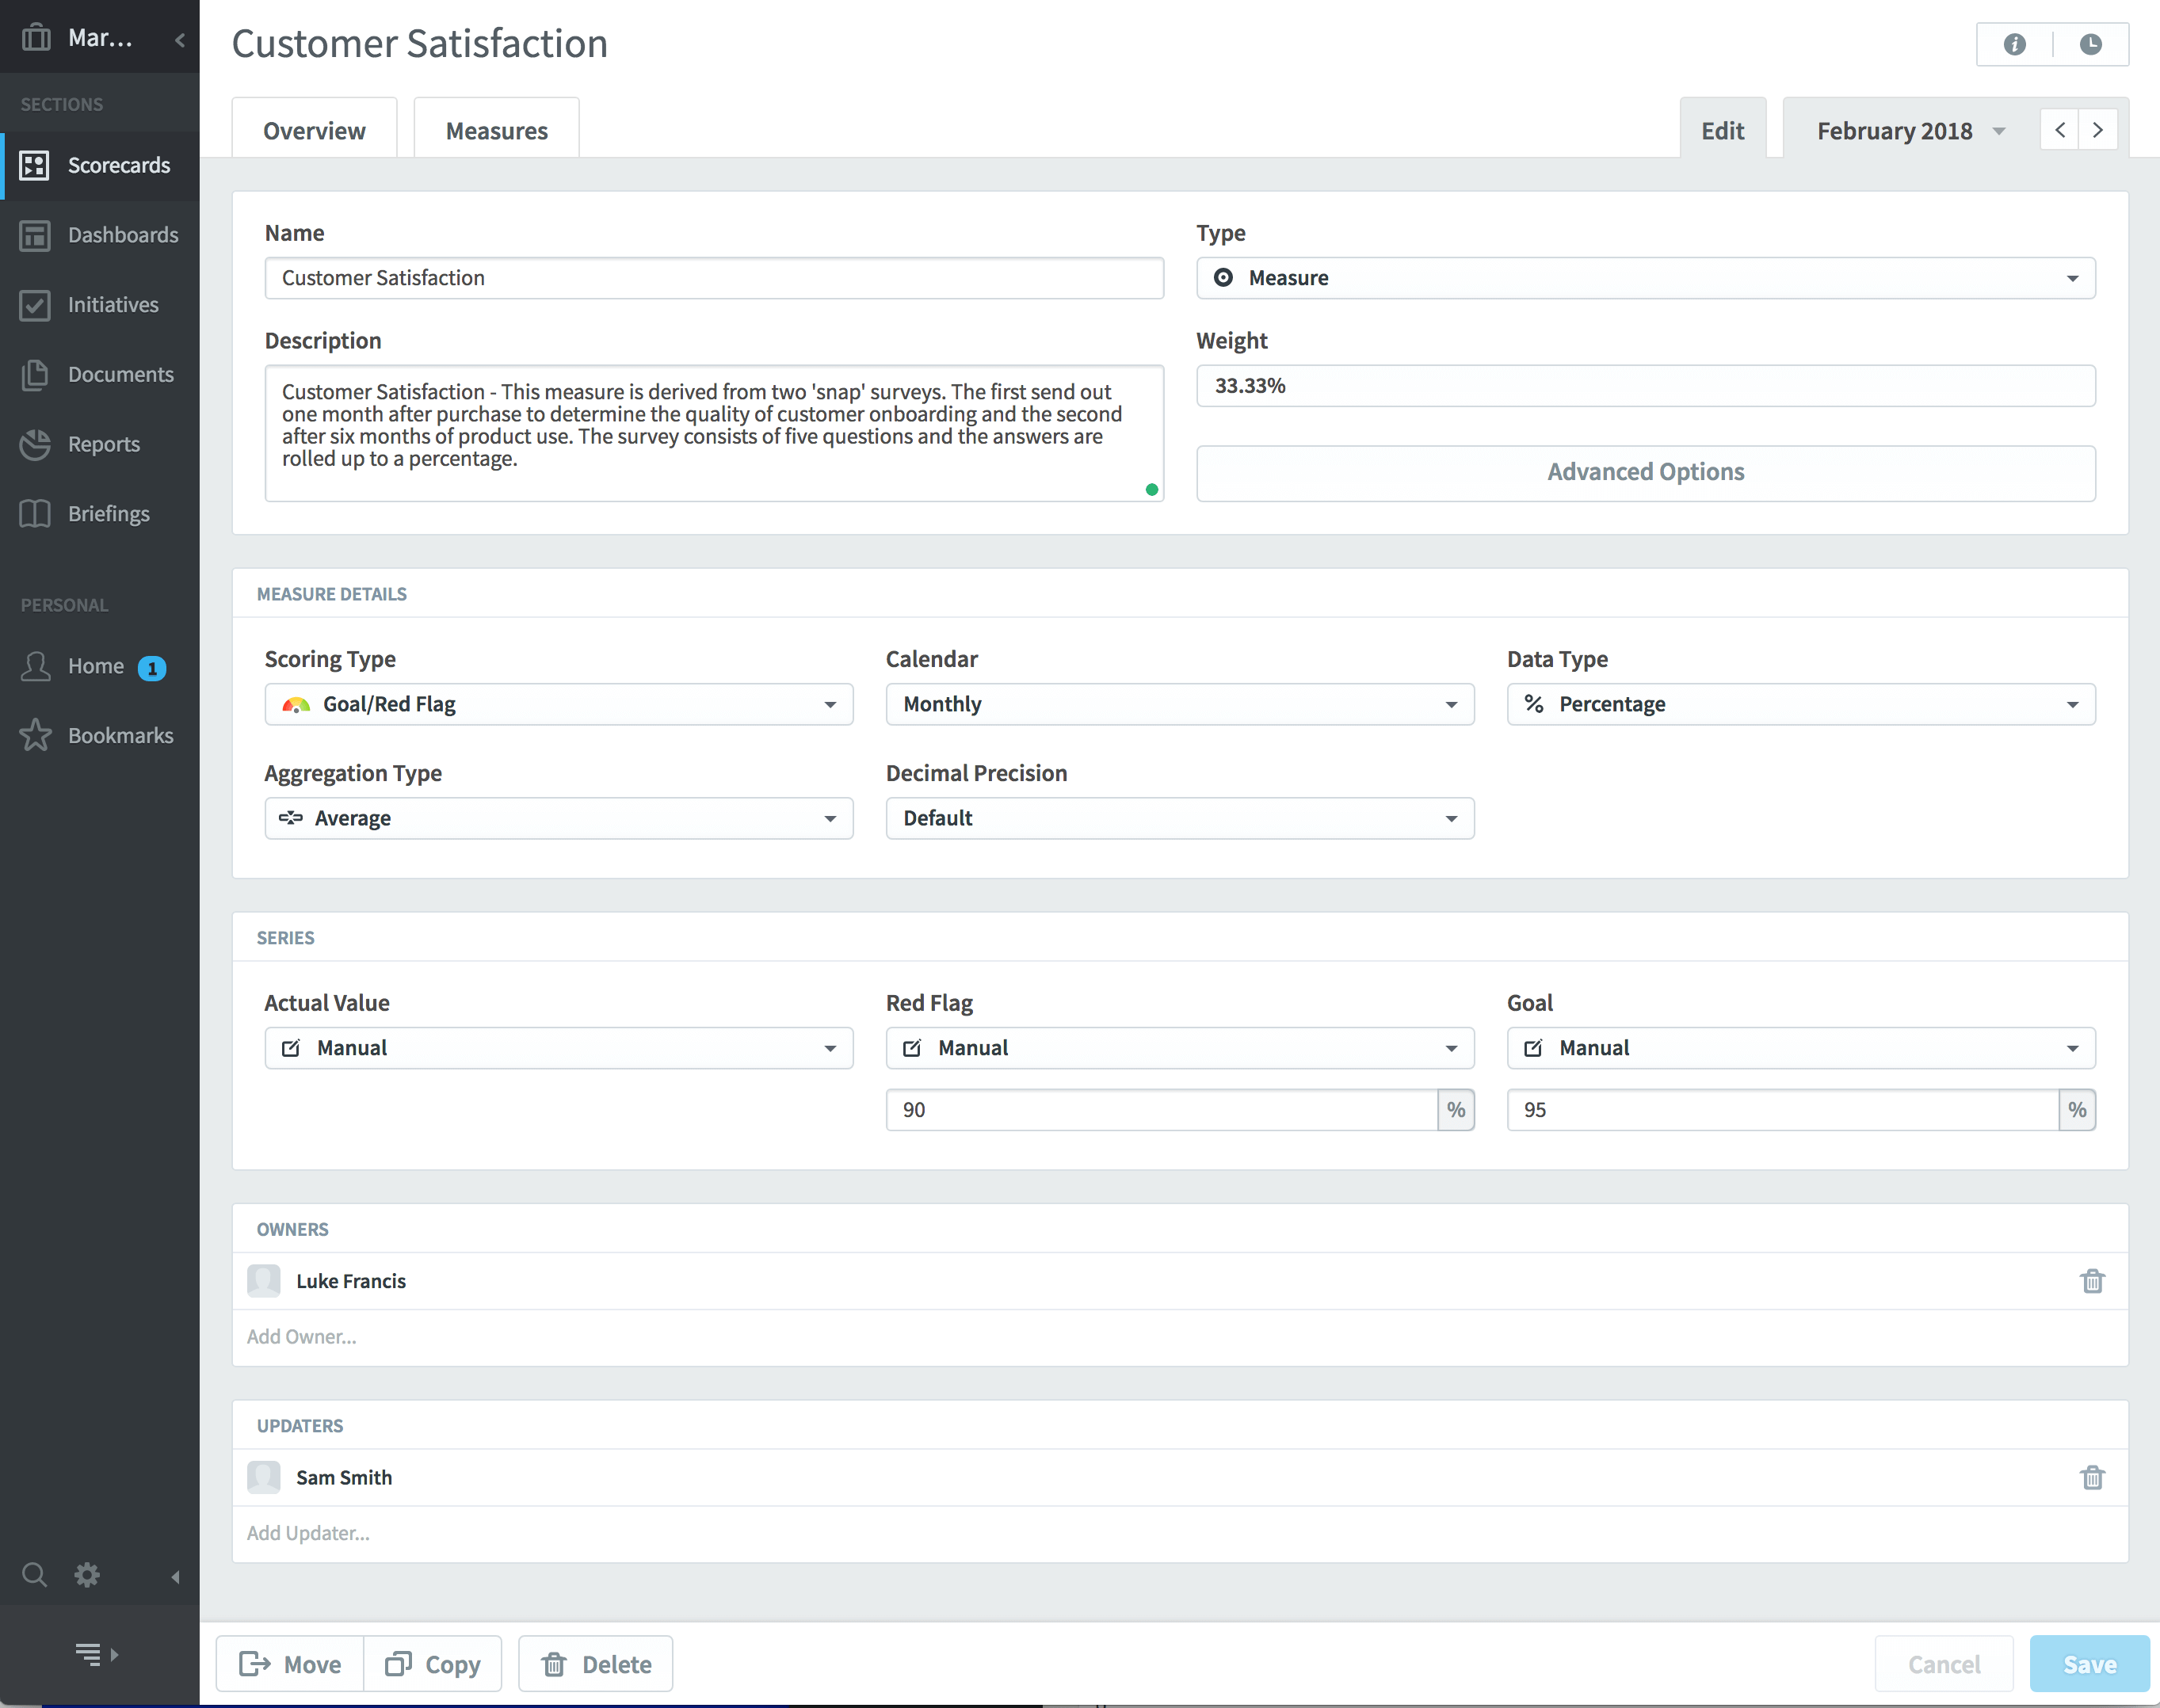Click the Add Owner field
Image resolution: width=2160 pixels, height=1708 pixels.
[302, 1336]
